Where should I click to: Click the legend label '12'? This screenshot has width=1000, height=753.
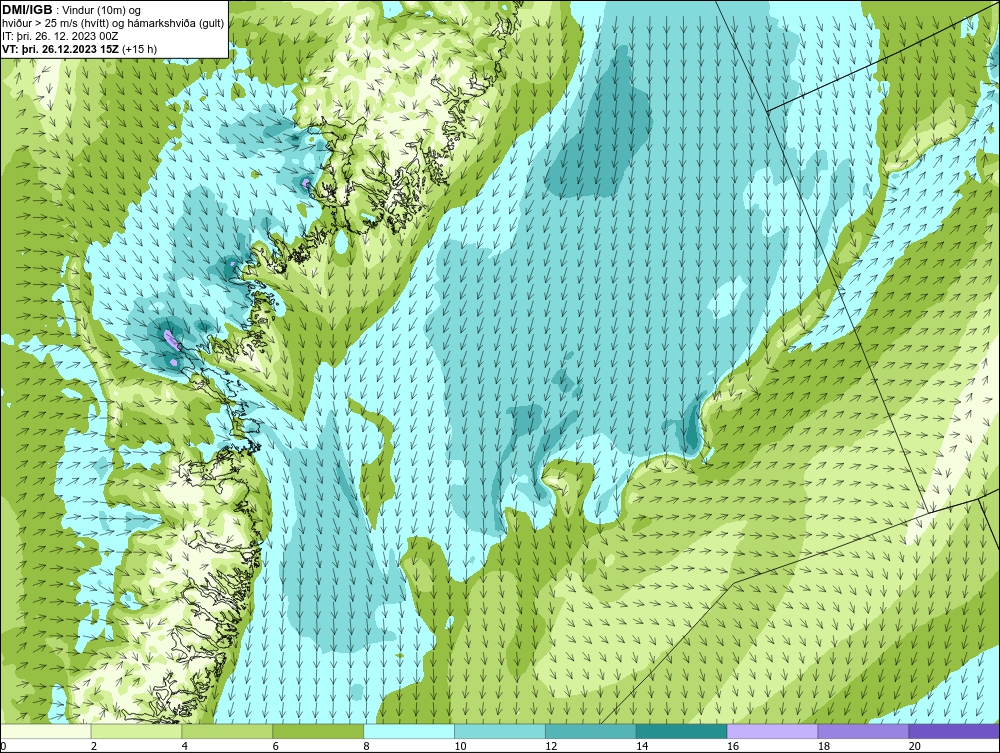pos(551,746)
